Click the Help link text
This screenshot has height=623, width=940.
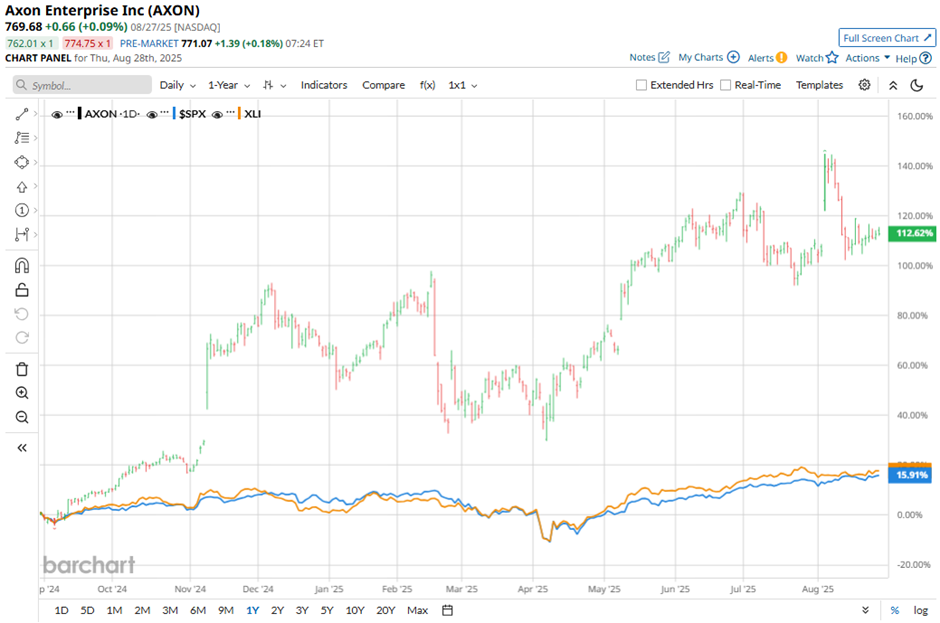click(906, 58)
